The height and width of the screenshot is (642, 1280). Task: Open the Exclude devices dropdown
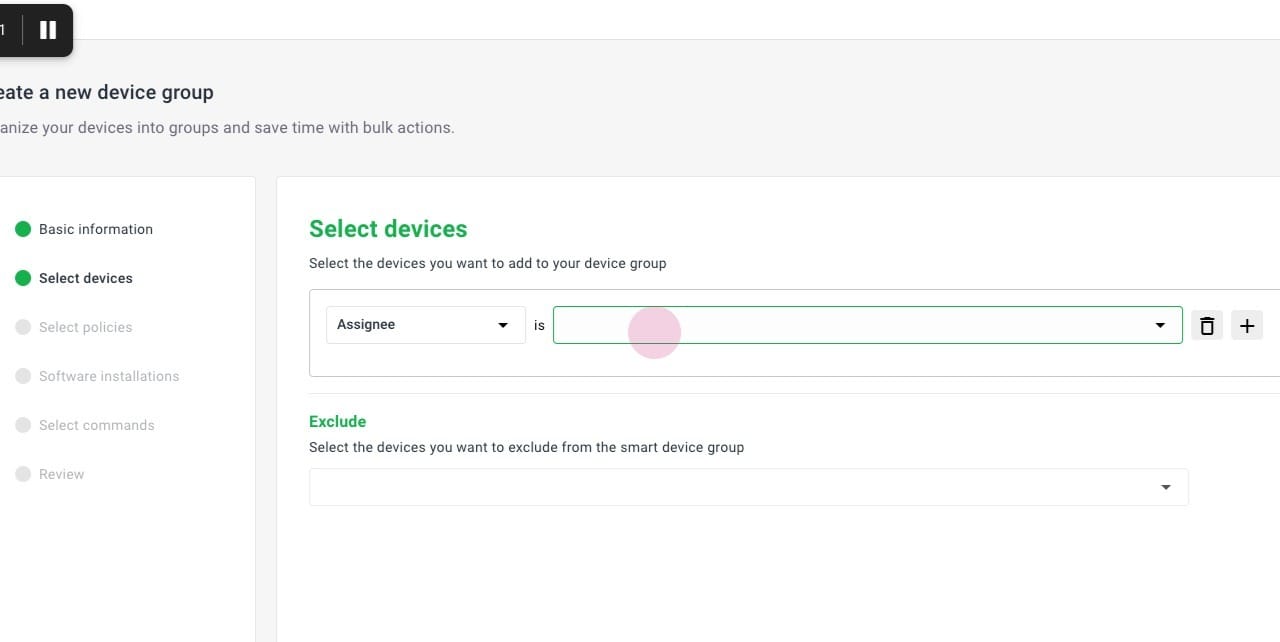tap(1165, 487)
